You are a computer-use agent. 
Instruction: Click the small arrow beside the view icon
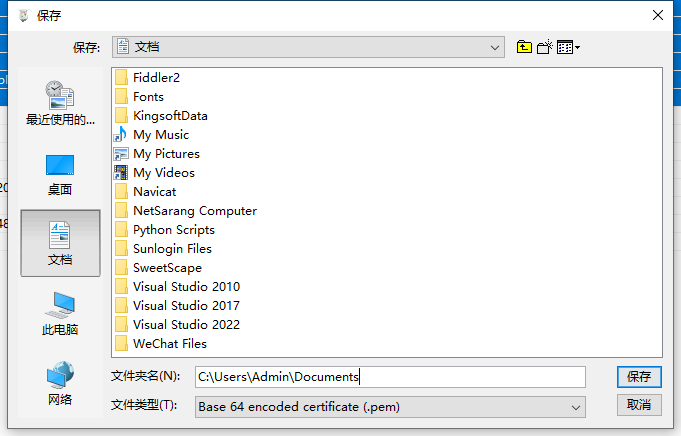point(577,47)
